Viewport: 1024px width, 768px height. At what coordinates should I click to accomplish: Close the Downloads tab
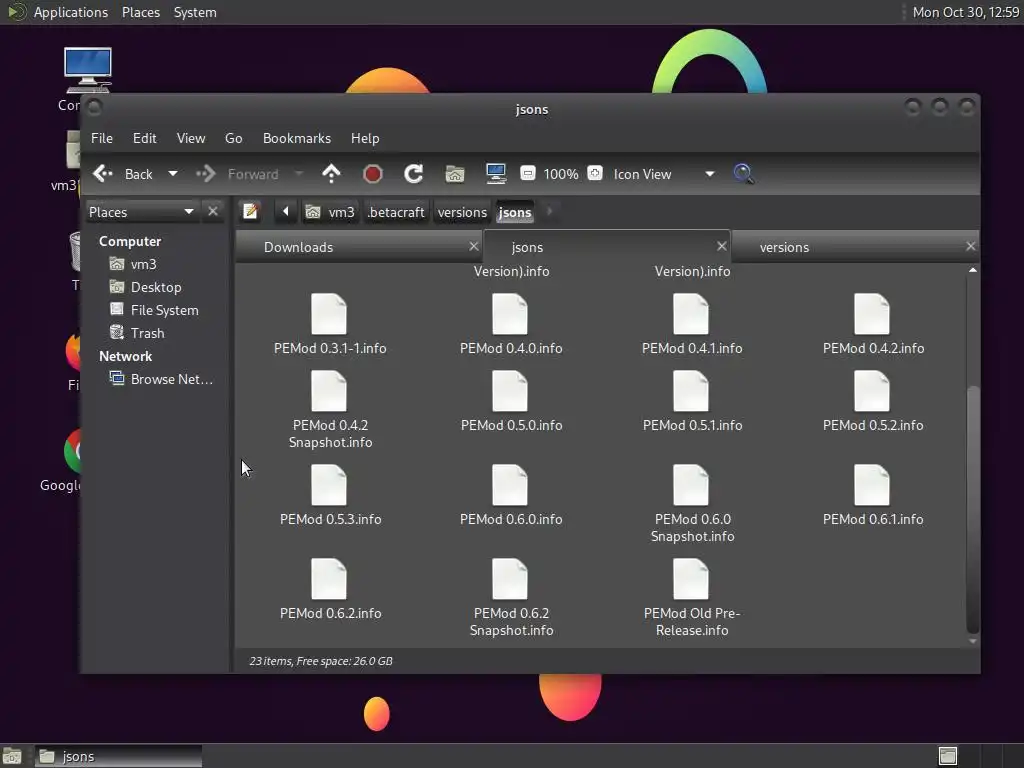474,246
